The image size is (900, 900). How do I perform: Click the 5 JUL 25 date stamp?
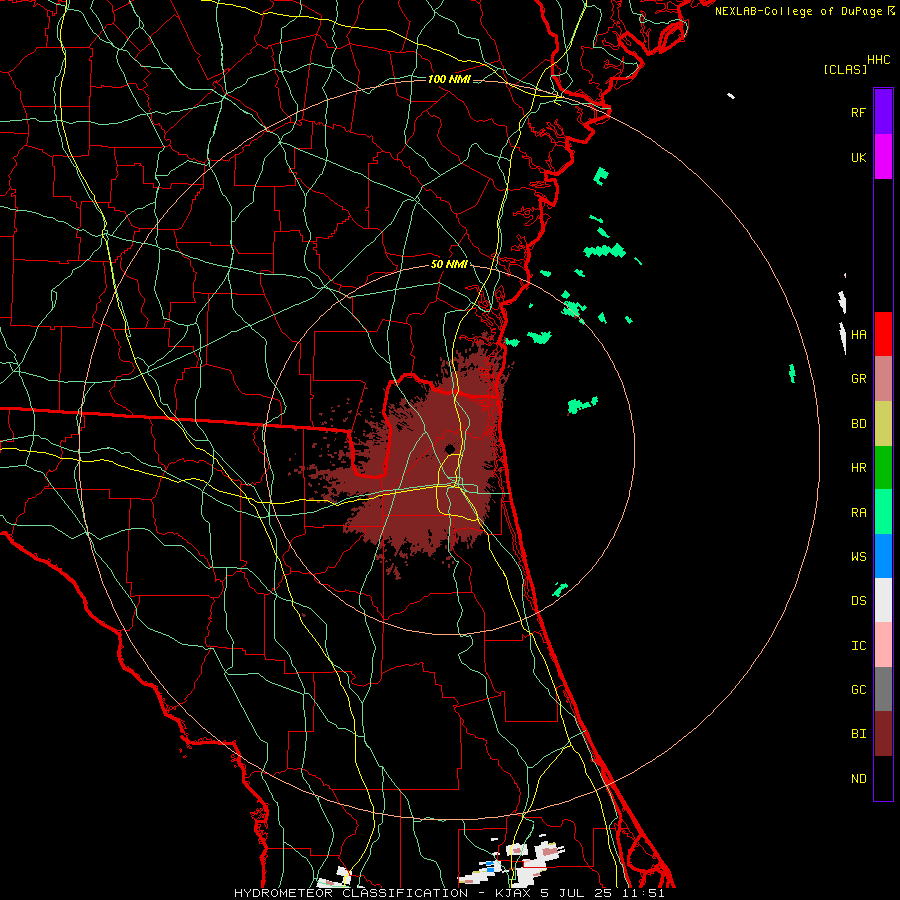click(577, 893)
